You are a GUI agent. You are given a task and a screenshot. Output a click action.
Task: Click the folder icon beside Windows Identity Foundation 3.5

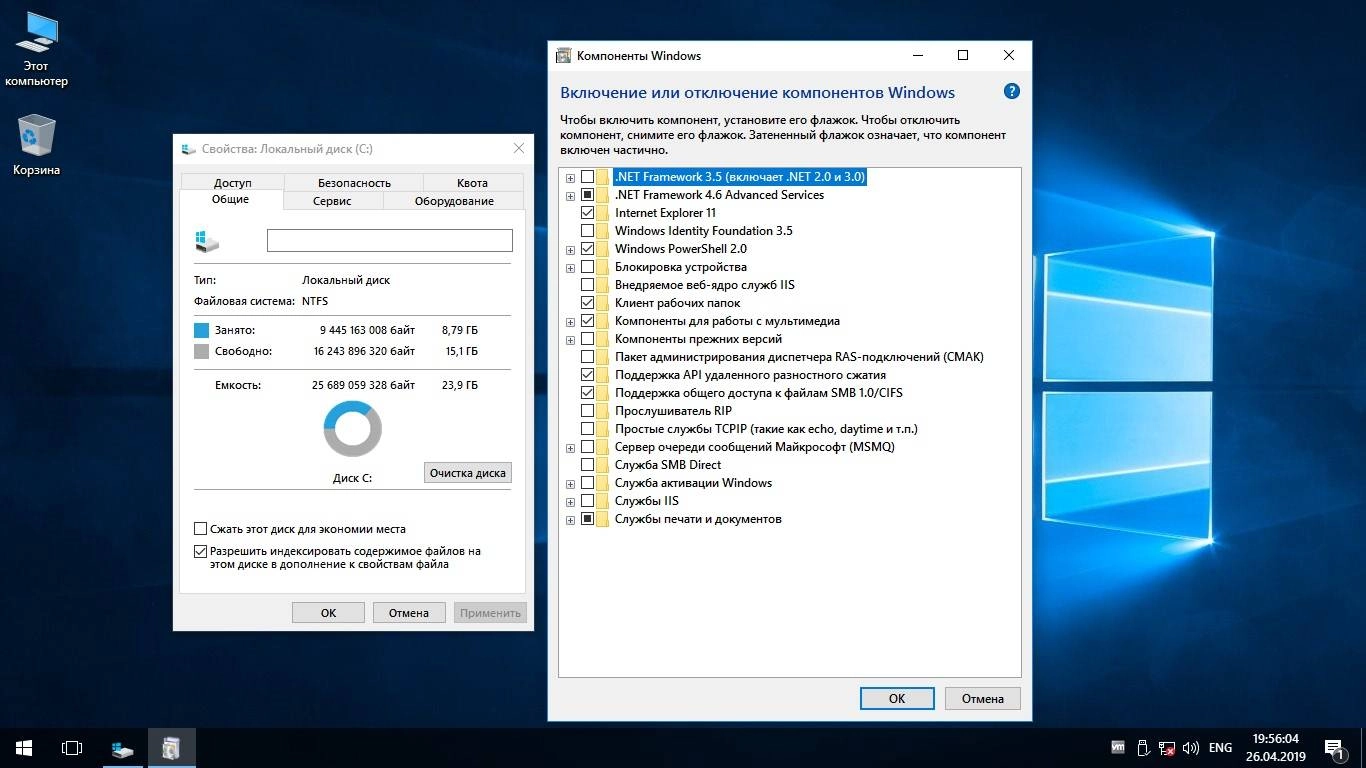pos(603,231)
